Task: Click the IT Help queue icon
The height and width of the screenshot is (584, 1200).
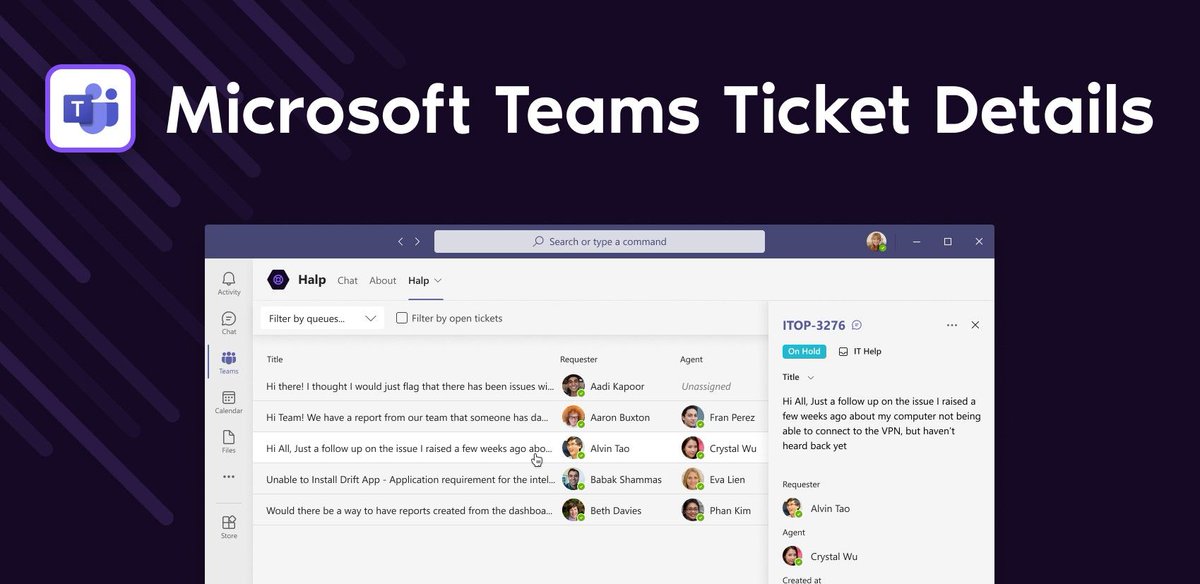Action: (843, 352)
